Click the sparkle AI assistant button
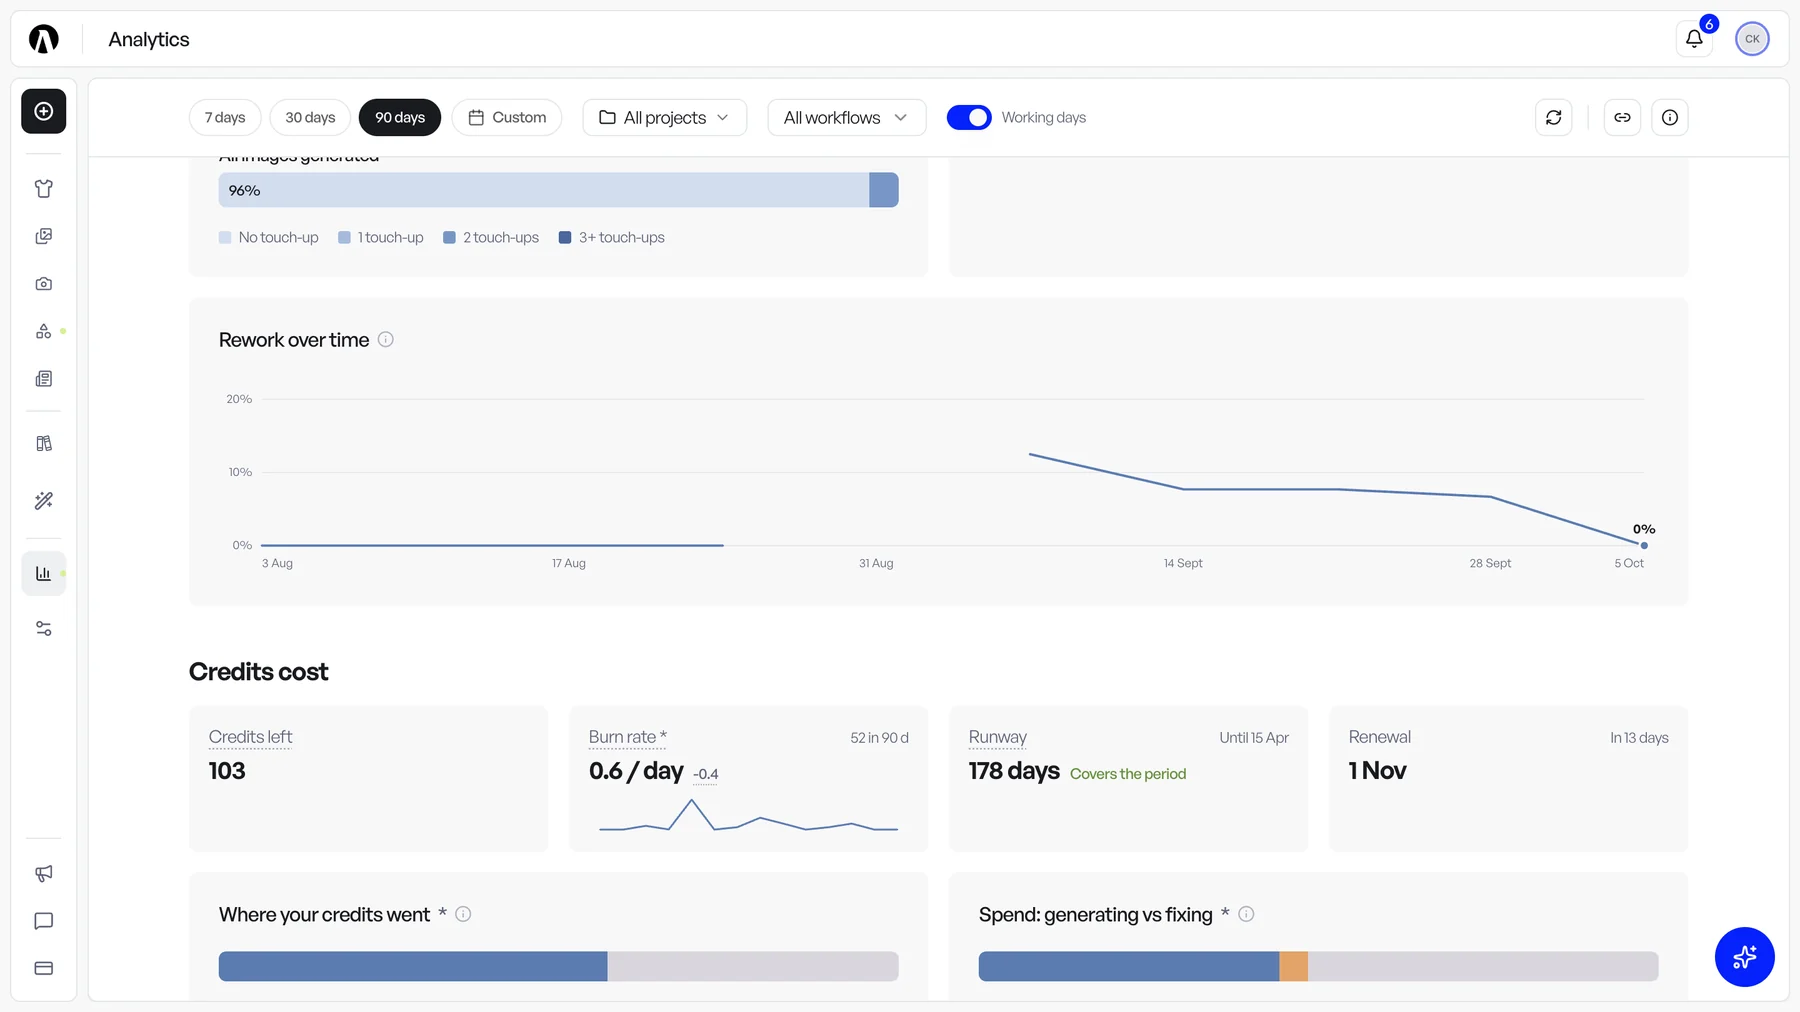1800x1012 pixels. point(1744,957)
